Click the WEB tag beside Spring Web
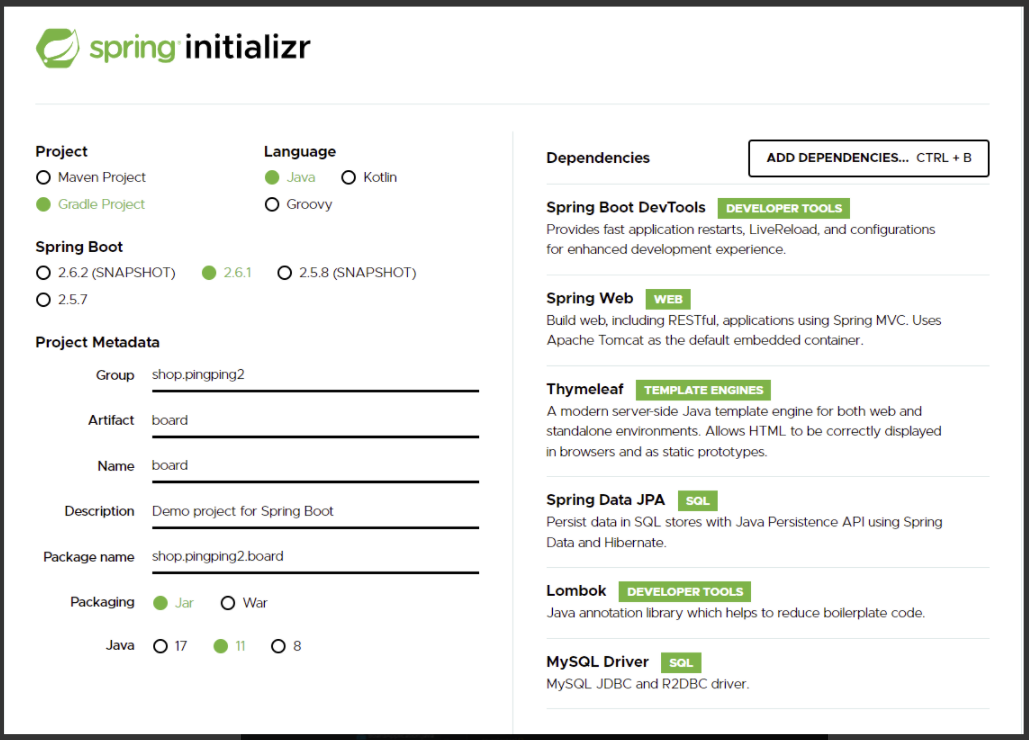Screen dimensions: 1029x740 668,299
